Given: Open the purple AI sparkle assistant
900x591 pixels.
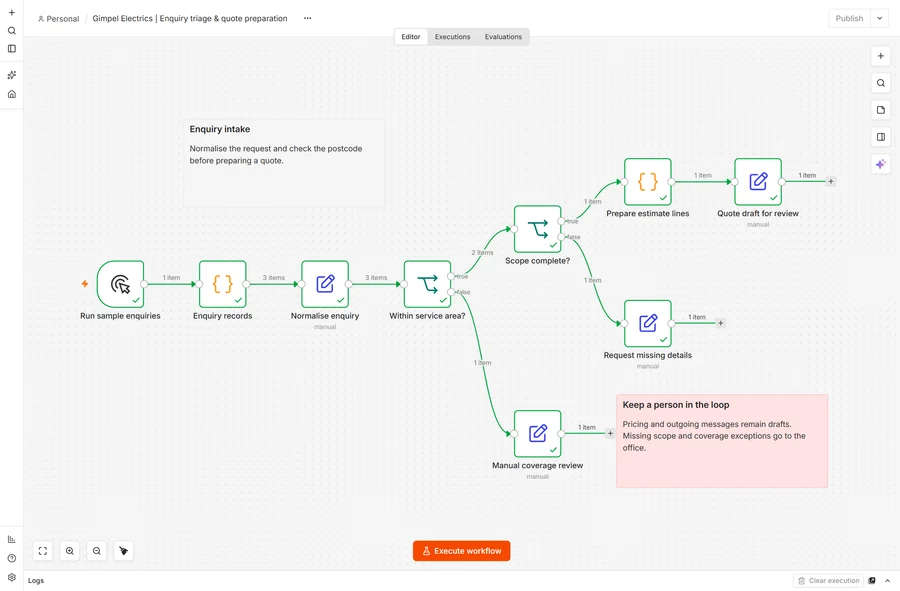Looking at the screenshot, I should click(880, 164).
